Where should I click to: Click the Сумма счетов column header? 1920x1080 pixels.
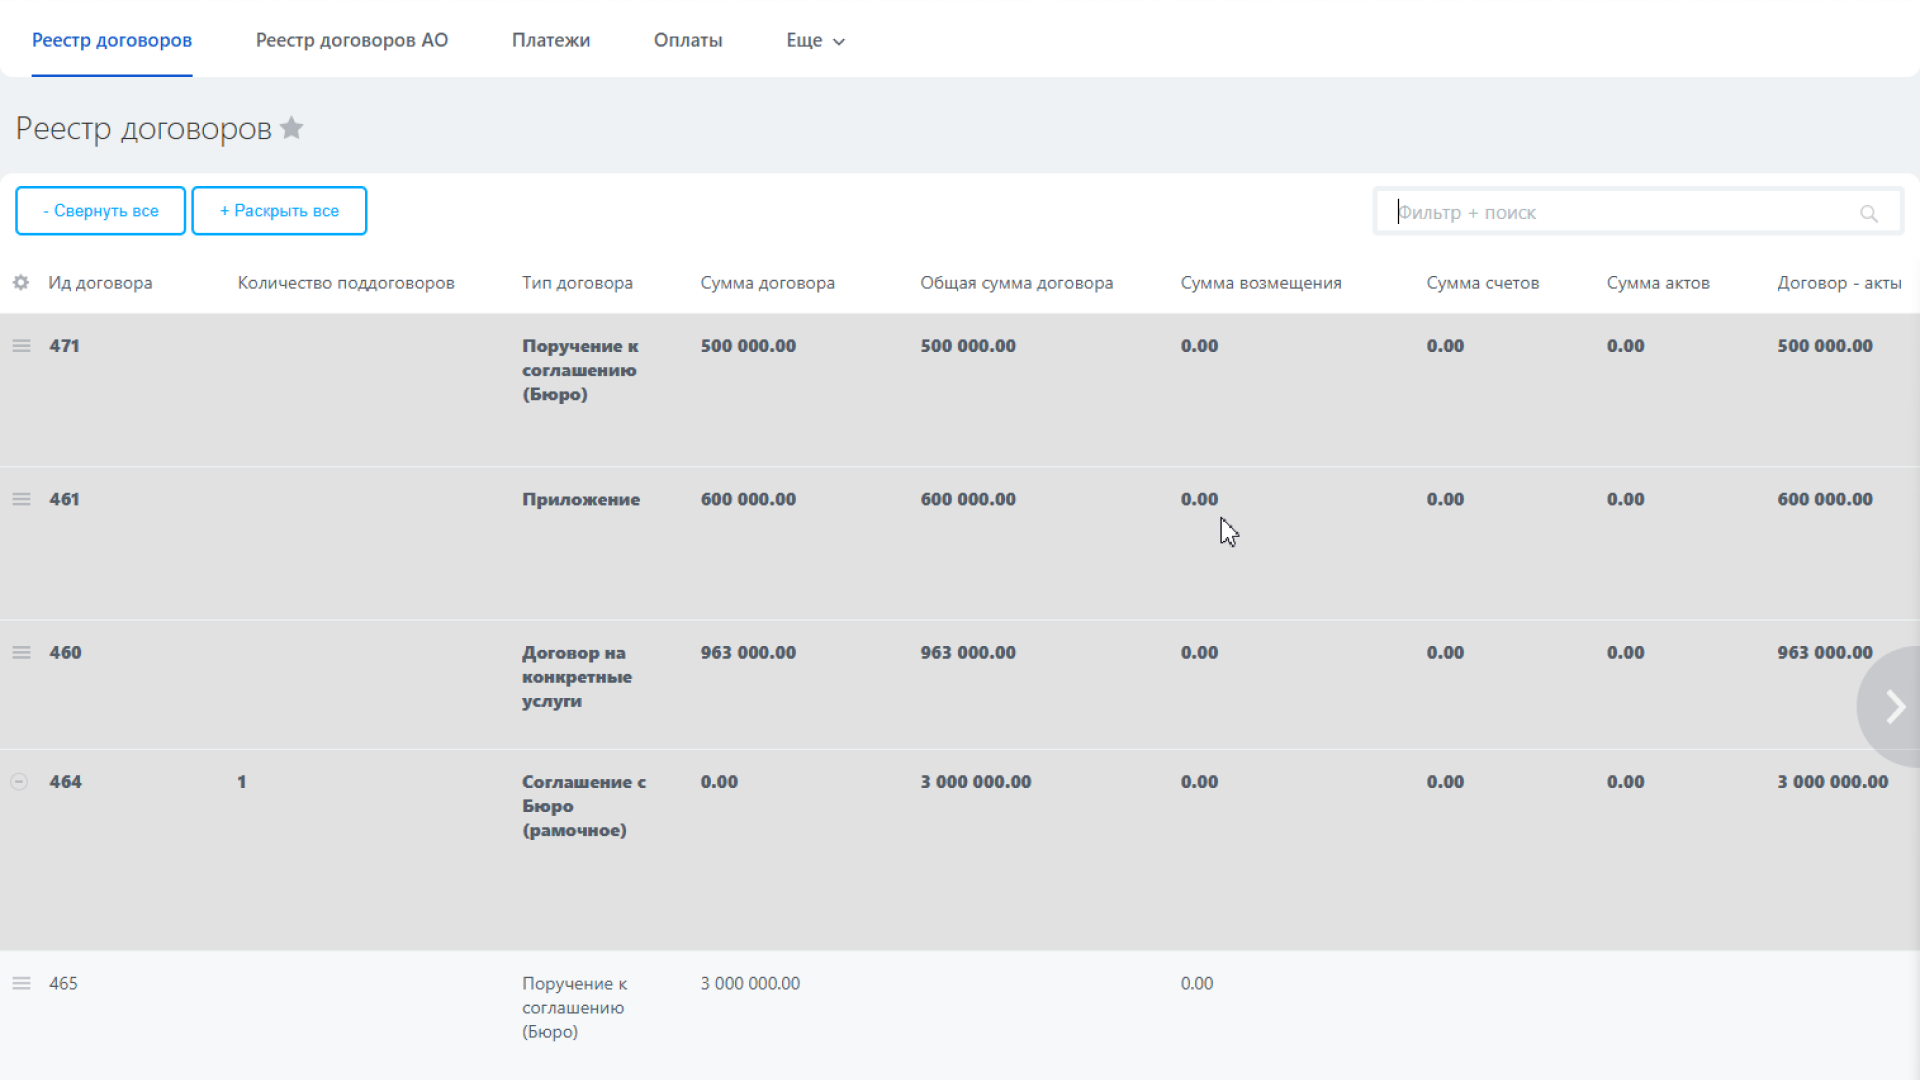click(x=1482, y=283)
